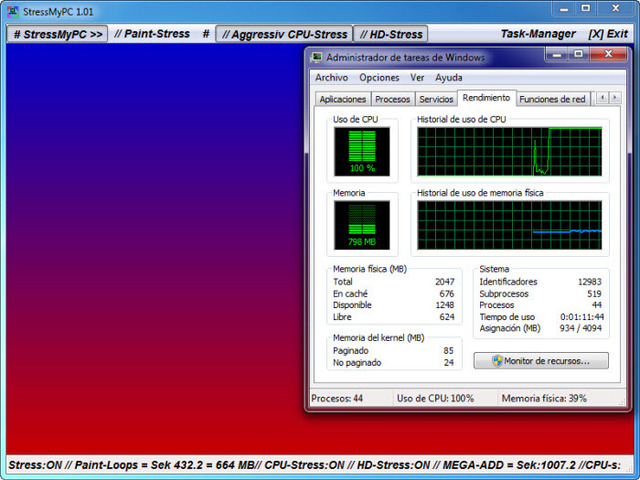
Task: Click the Monitor de recursos... button
Action: click(541, 361)
